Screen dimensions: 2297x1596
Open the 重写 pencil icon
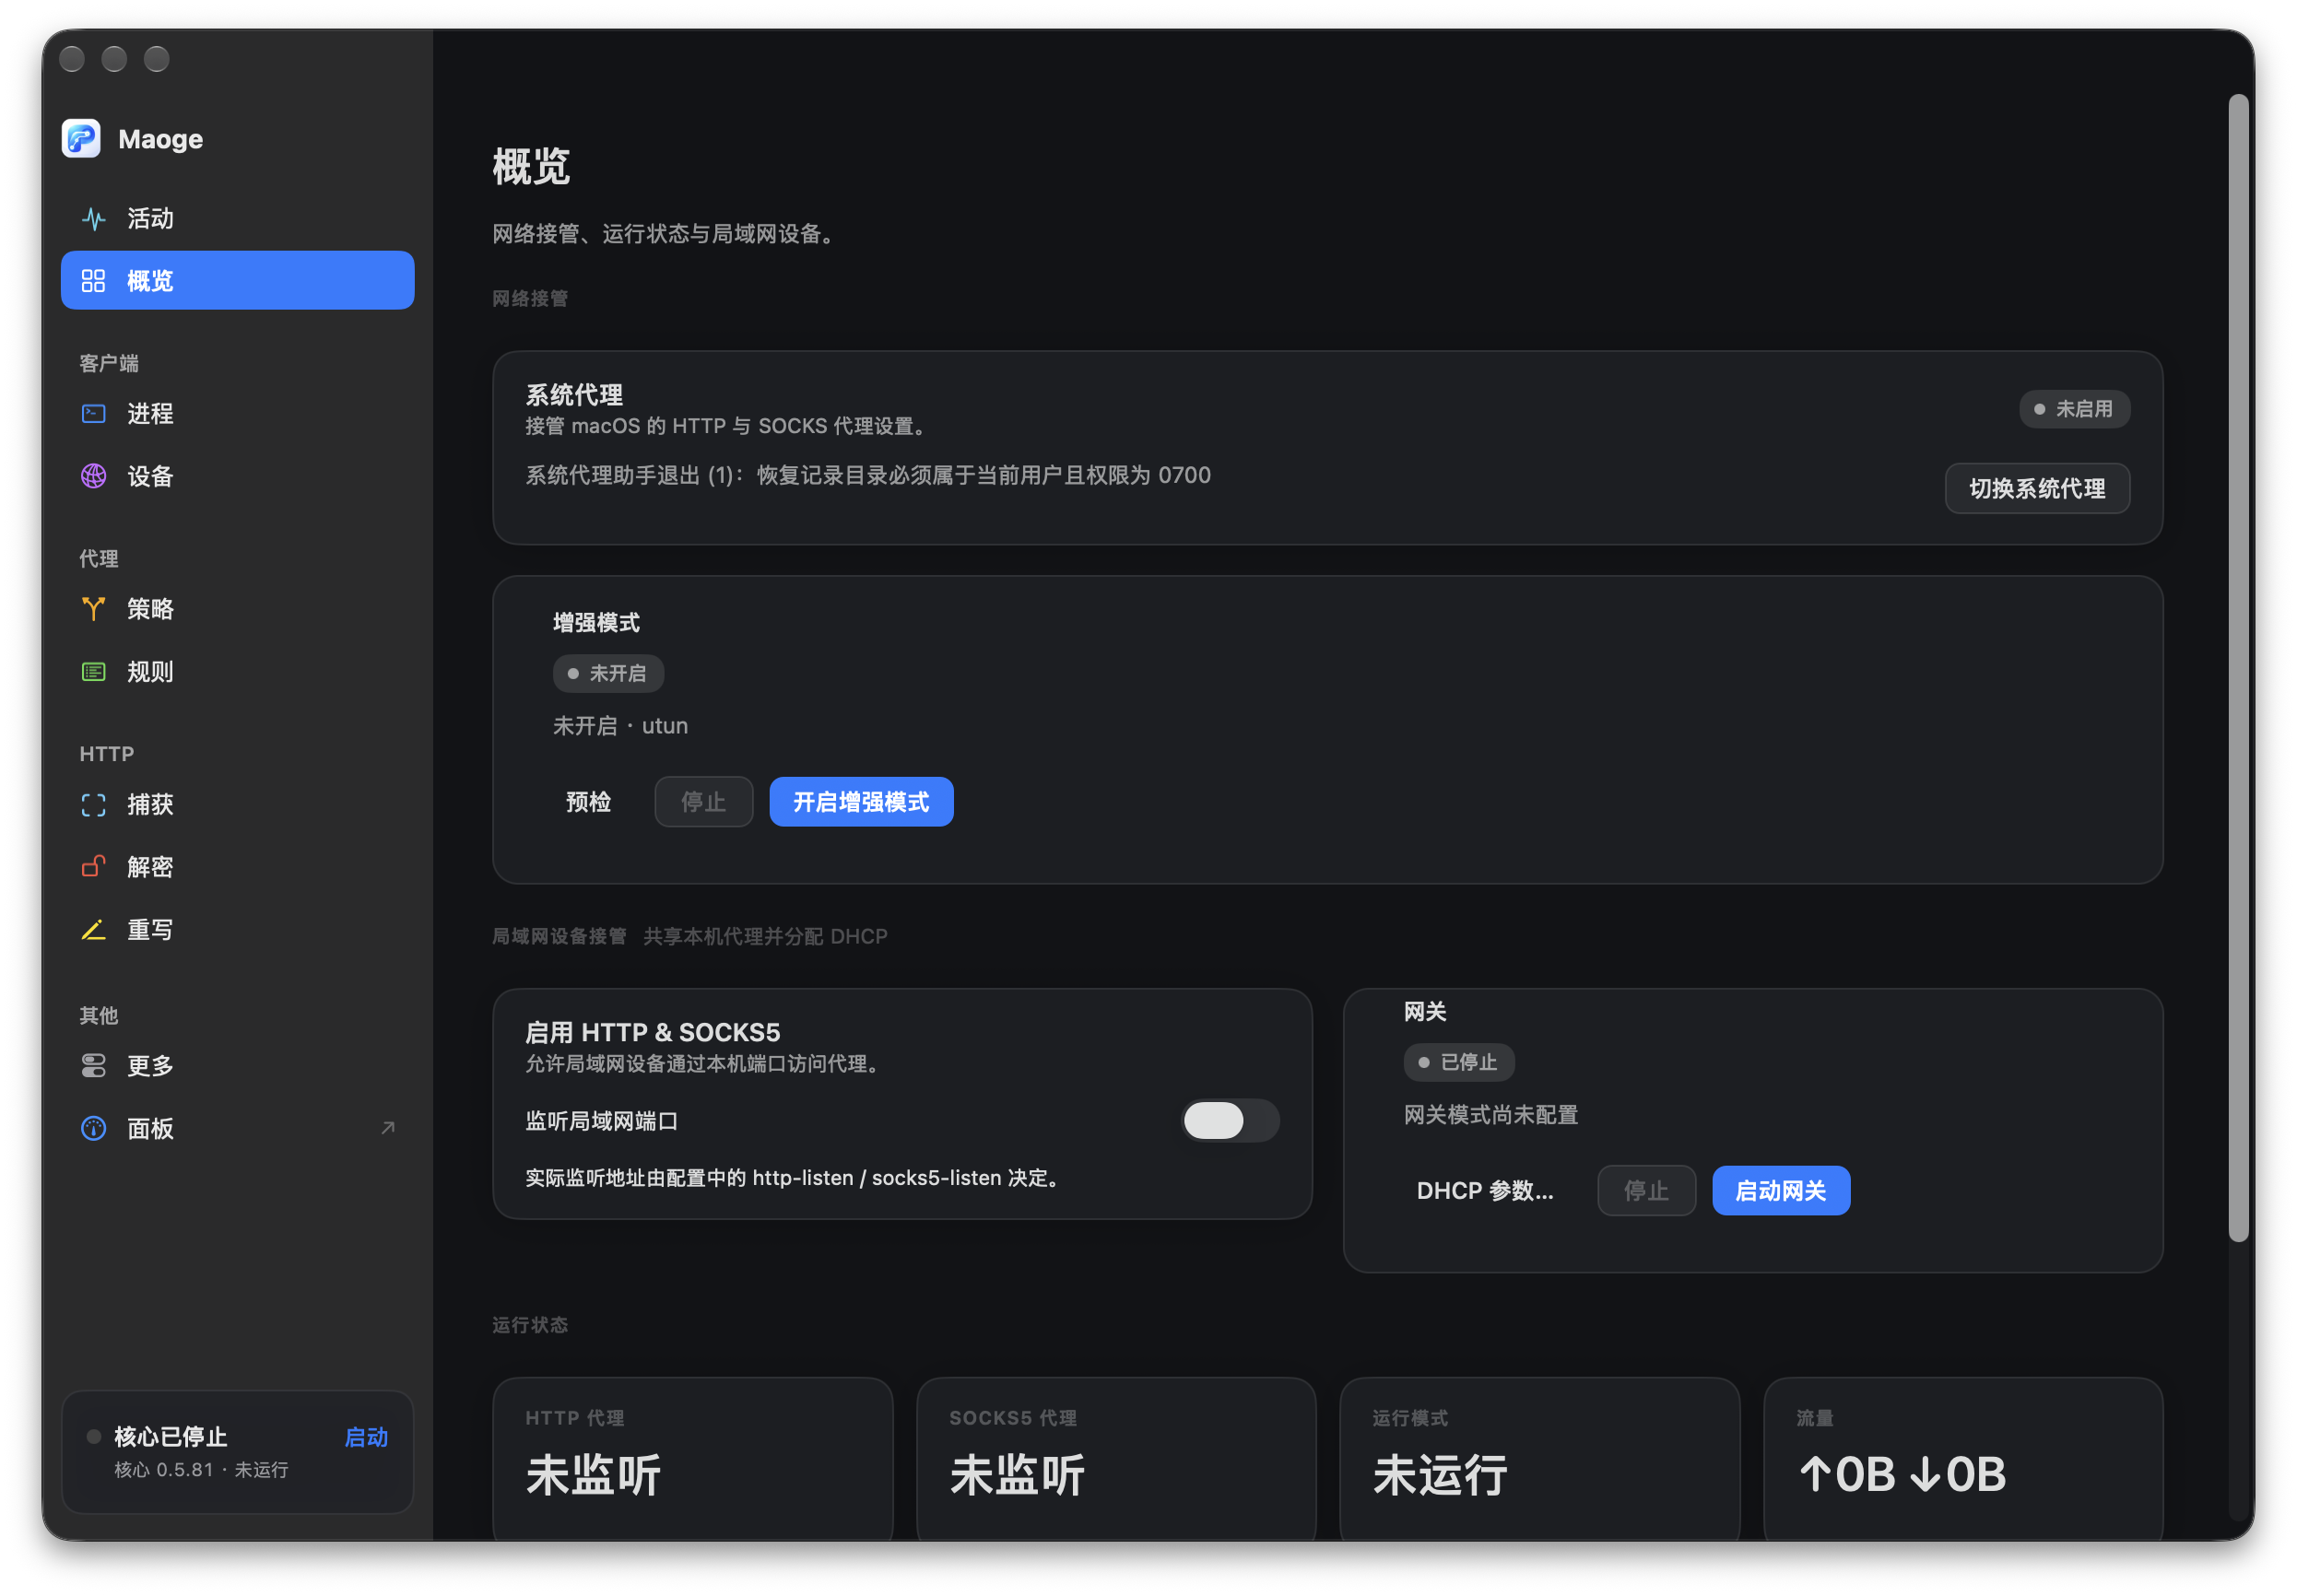click(x=93, y=929)
